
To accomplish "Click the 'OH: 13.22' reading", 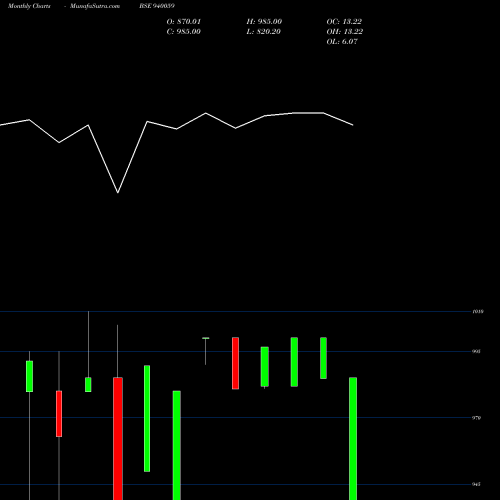I will tap(345, 32).
